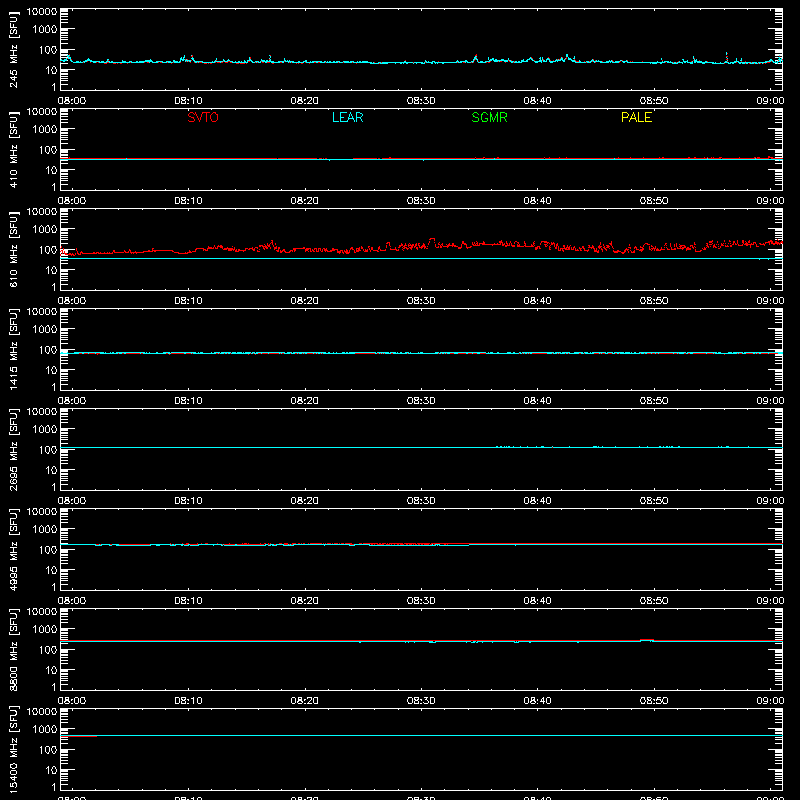Click the red SVTO legend label
Screen dimensions: 800x800
click(203, 117)
